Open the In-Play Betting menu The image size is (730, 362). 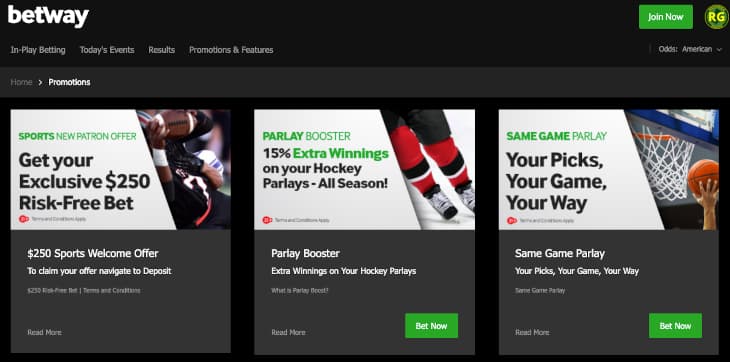tap(38, 50)
